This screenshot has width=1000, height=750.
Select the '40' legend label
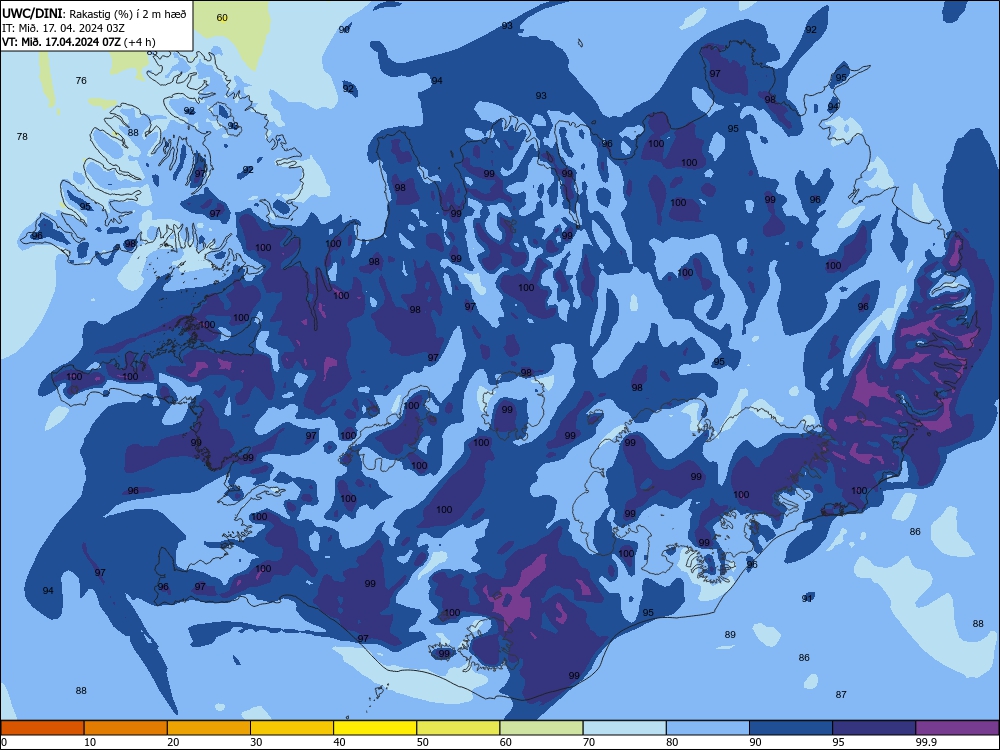pos(339,742)
